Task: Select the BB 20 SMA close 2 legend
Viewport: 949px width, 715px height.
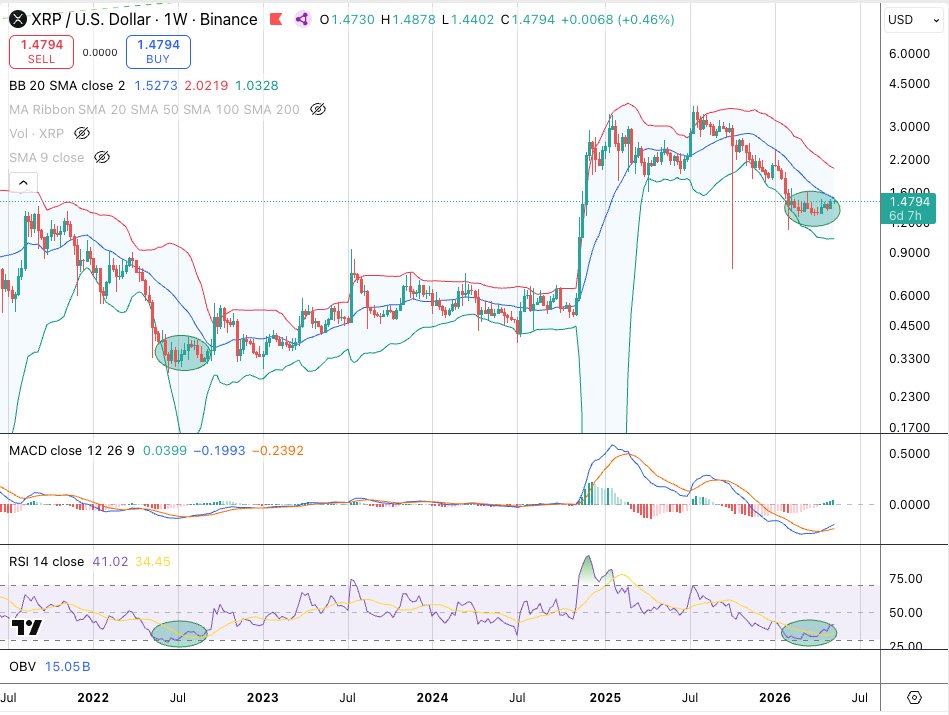Action: coord(67,85)
